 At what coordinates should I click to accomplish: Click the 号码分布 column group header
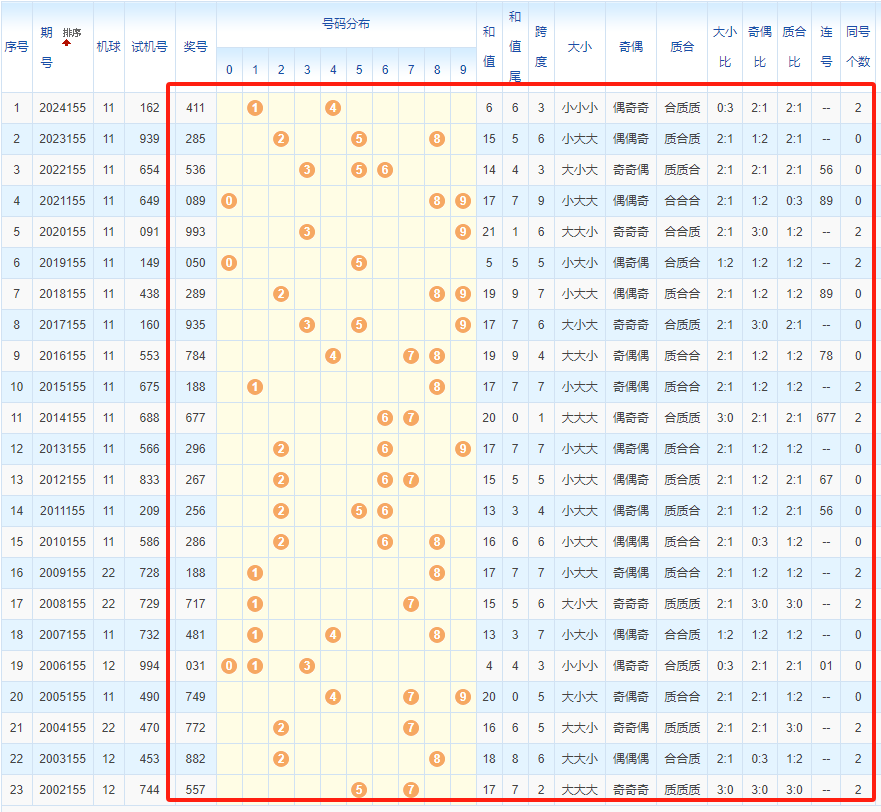(346, 23)
